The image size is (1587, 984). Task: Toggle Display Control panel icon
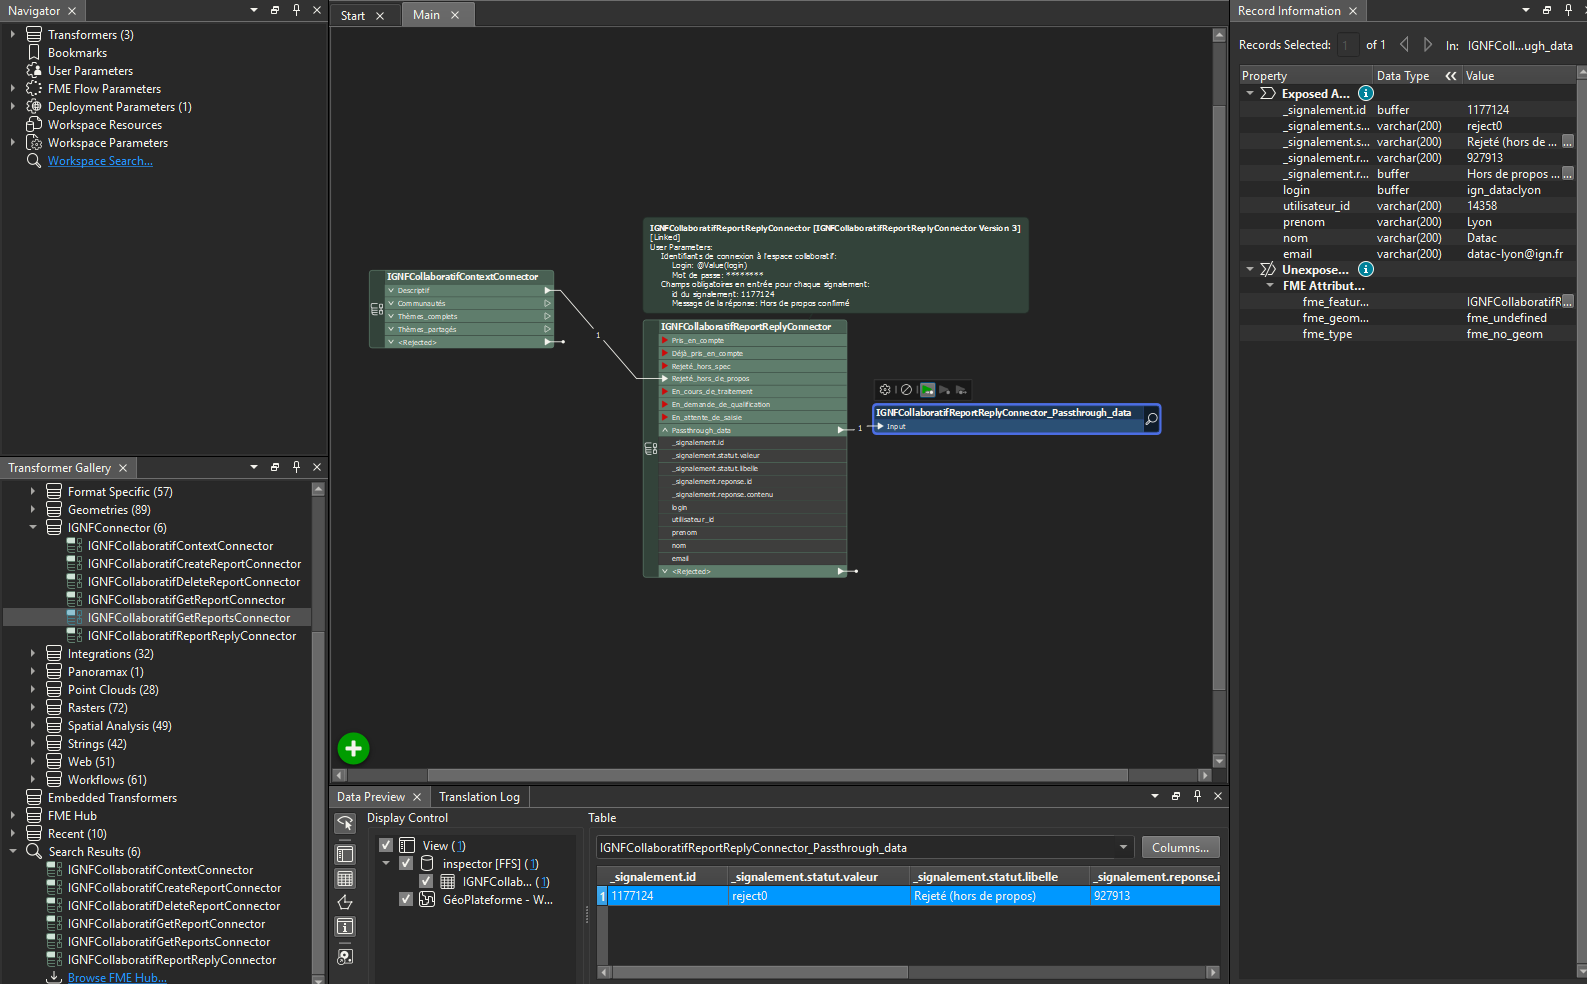click(x=345, y=854)
